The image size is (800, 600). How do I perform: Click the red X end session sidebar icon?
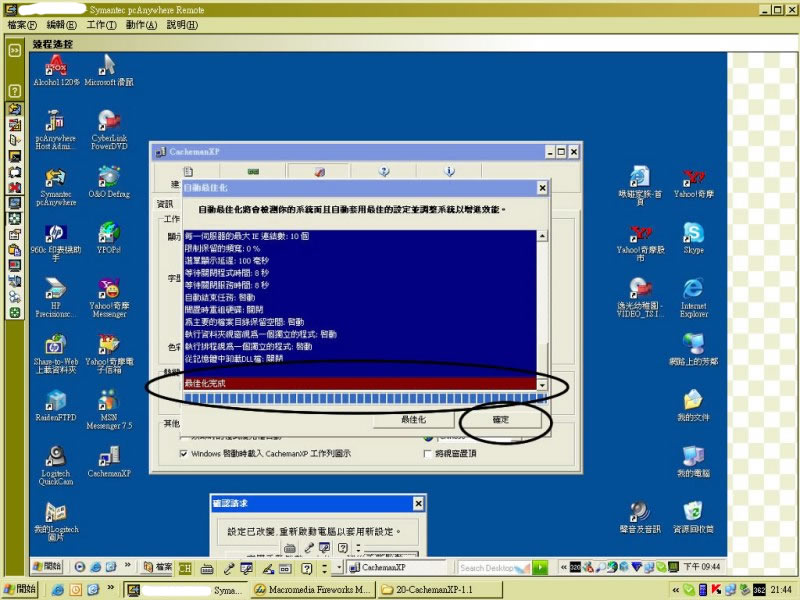pyautogui.click(x=15, y=187)
